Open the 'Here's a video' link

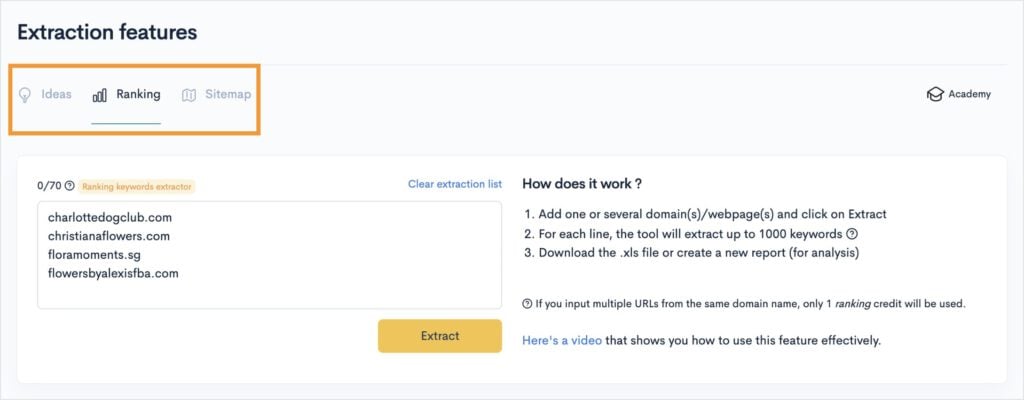coord(562,341)
